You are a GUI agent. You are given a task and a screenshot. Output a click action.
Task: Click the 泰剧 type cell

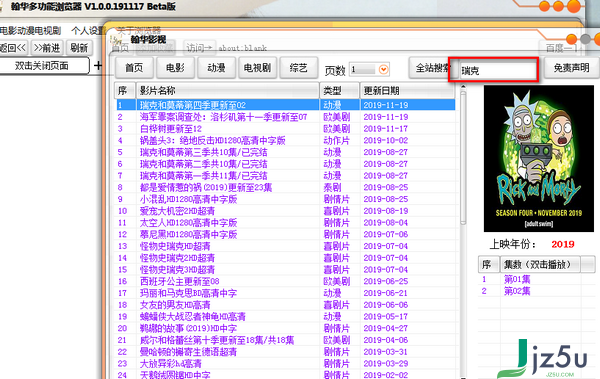tap(332, 187)
